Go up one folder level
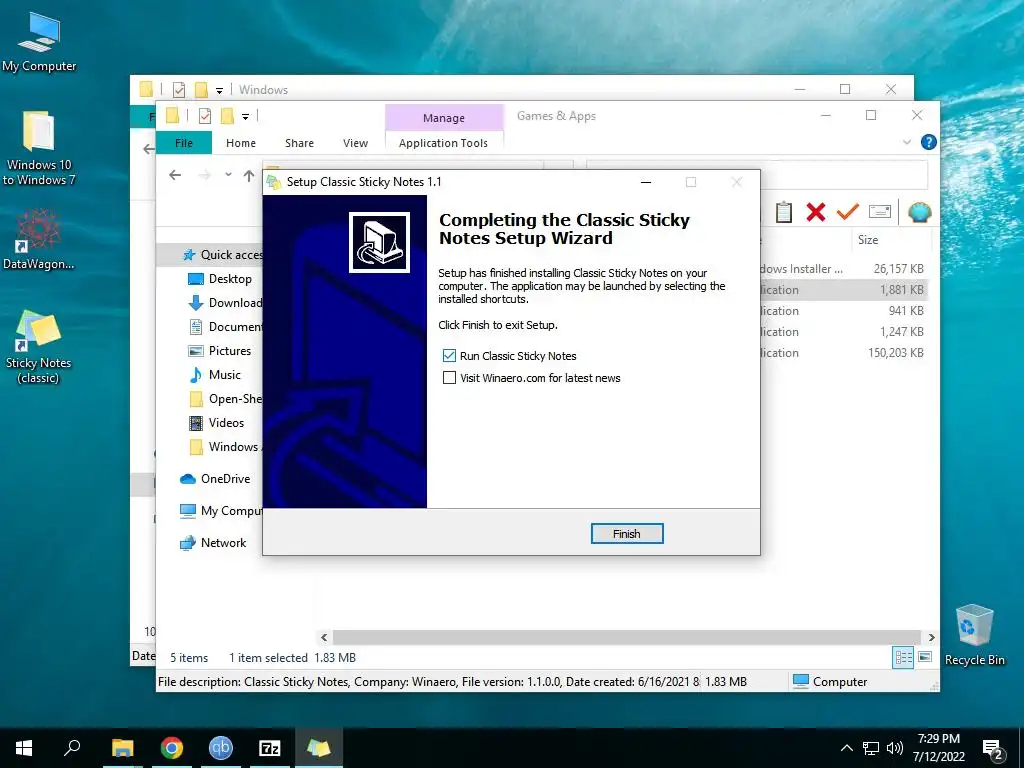This screenshot has width=1024, height=768. (249, 175)
